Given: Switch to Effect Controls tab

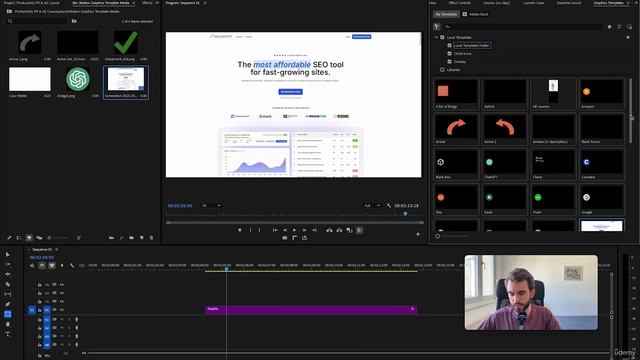Looking at the screenshot, I should pyautogui.click(x=460, y=3).
